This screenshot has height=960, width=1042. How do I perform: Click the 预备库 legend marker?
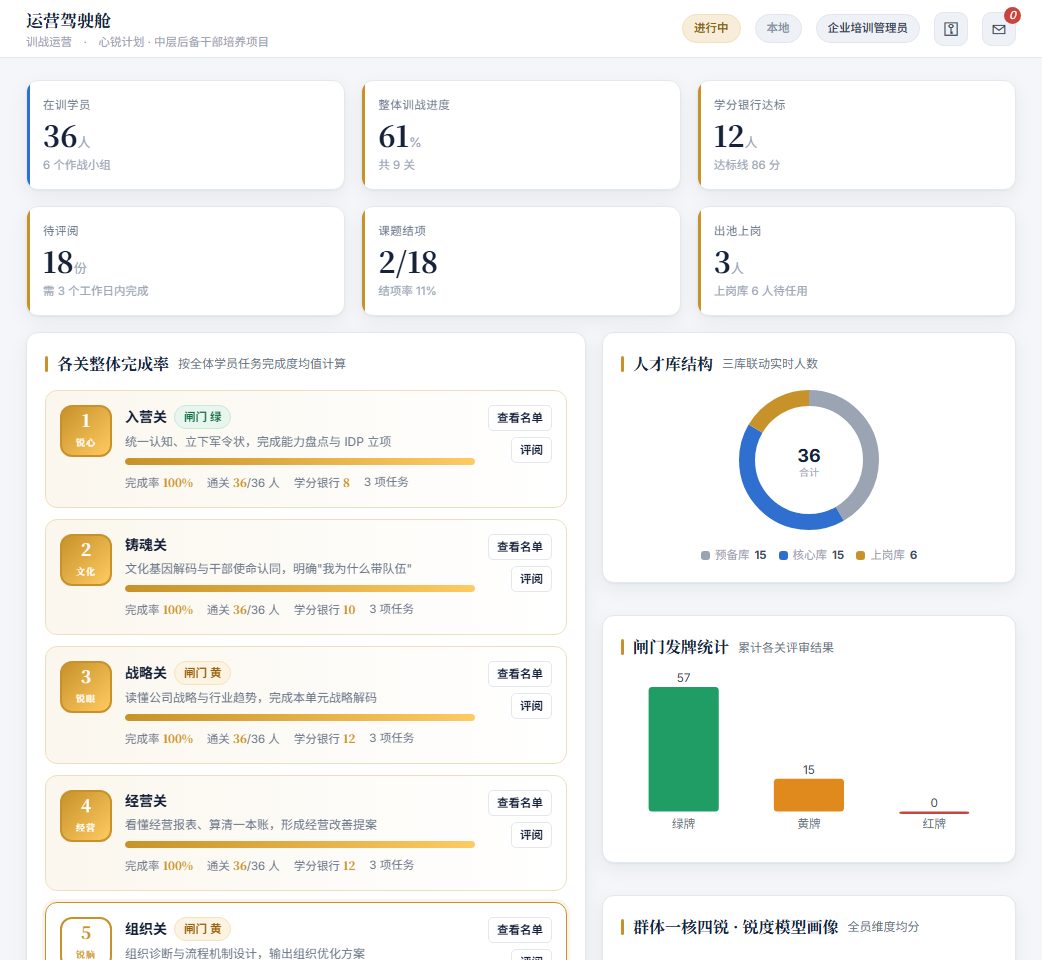pos(705,555)
